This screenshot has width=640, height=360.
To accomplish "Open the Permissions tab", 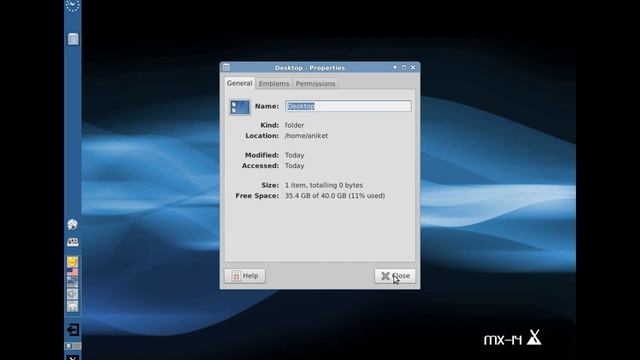I will pyautogui.click(x=316, y=84).
